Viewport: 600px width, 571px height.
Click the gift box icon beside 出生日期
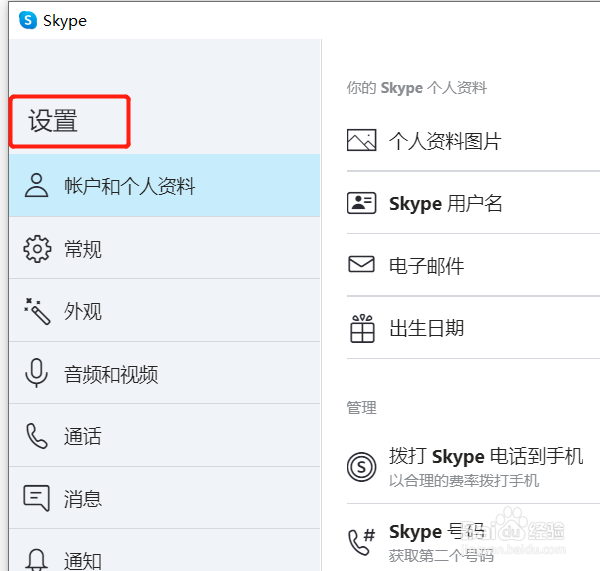point(362,328)
